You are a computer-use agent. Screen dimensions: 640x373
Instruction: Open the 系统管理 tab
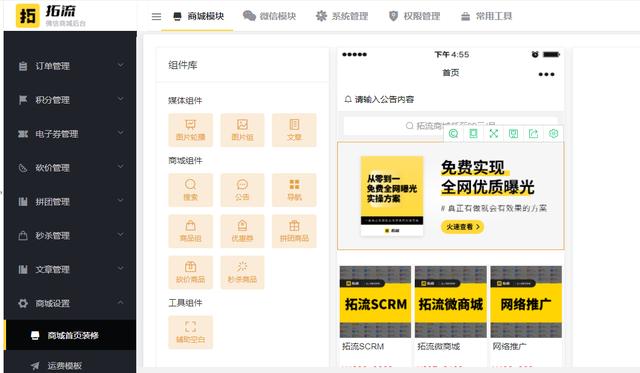coord(342,16)
